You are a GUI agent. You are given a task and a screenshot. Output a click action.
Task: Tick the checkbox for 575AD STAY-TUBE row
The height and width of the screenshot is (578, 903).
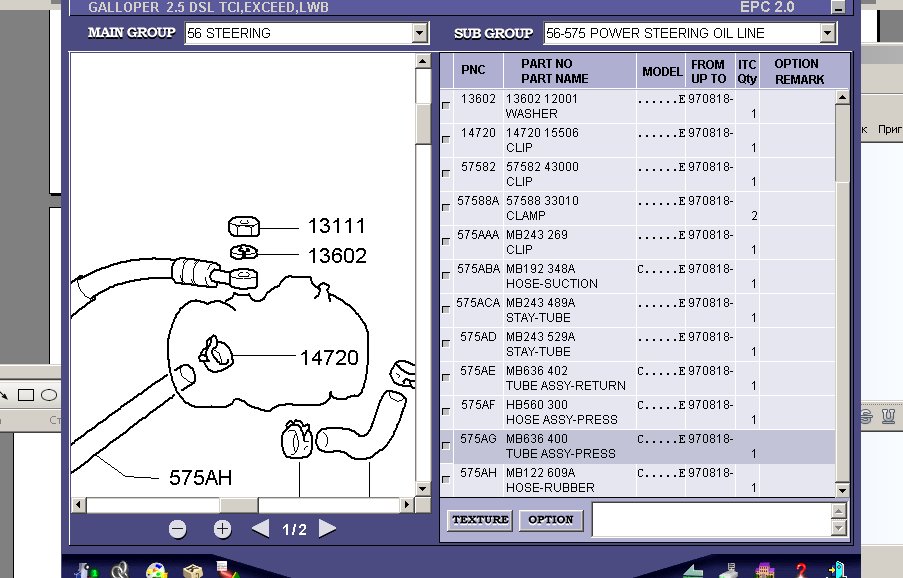[446, 343]
